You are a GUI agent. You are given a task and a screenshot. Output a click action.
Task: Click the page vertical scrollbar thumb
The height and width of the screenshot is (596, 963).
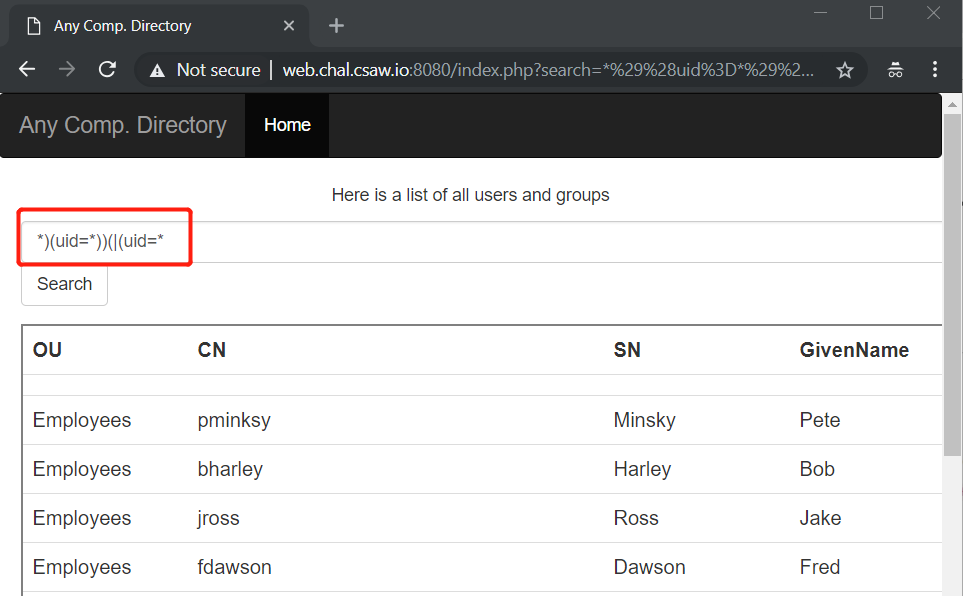(952, 284)
